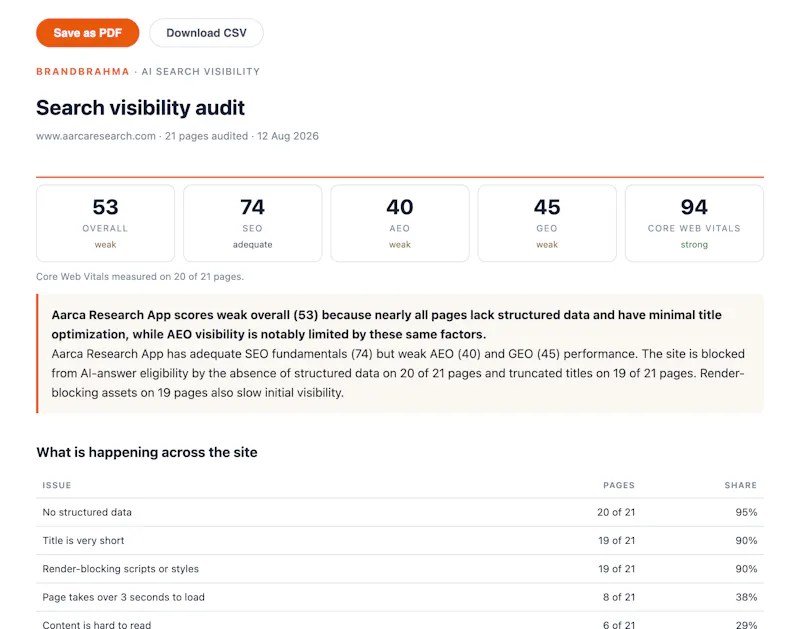Click the www.aarcaresearch.com site URL text
This screenshot has height=629, width=800.
[96, 136]
